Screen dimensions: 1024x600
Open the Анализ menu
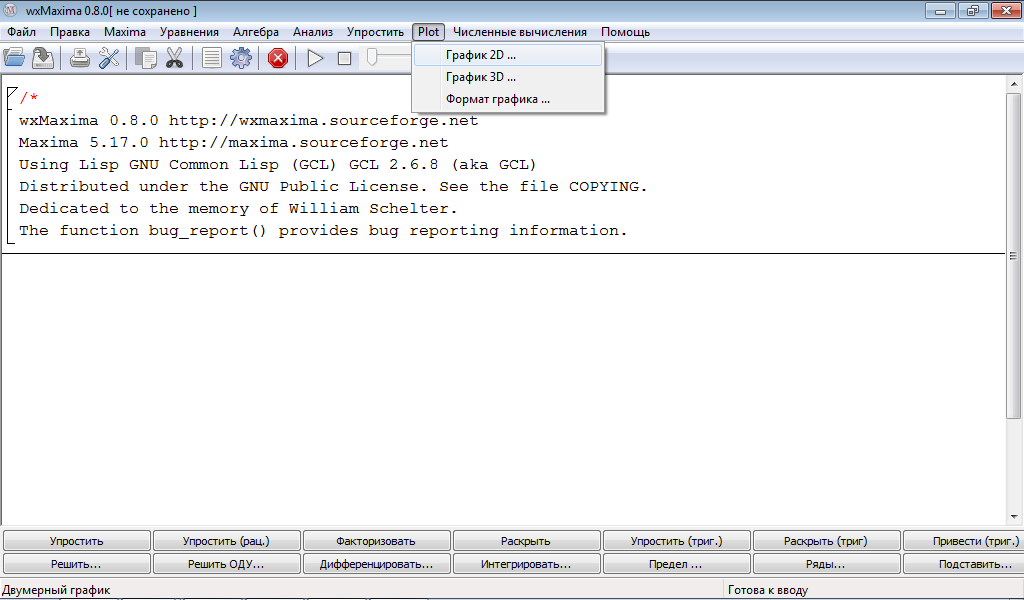click(x=313, y=32)
